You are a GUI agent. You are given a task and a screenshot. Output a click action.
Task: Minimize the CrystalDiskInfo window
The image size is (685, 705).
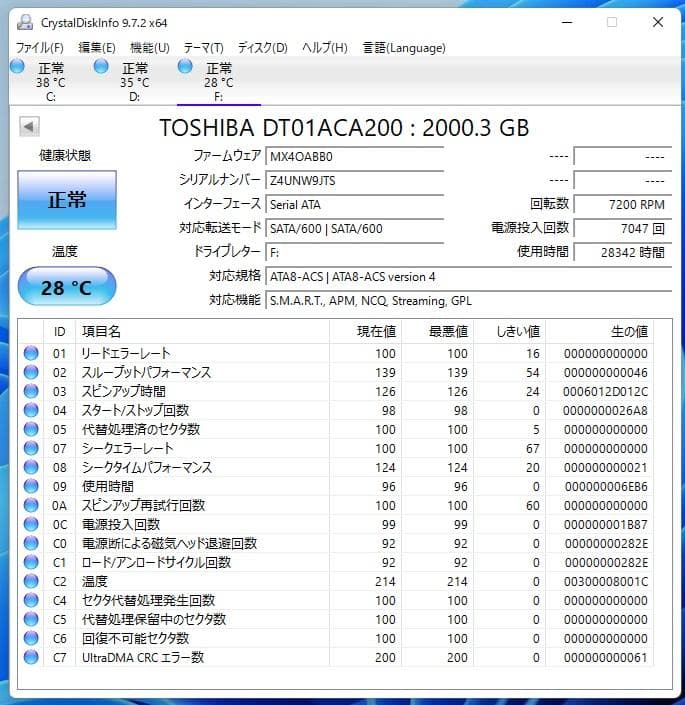tap(567, 22)
